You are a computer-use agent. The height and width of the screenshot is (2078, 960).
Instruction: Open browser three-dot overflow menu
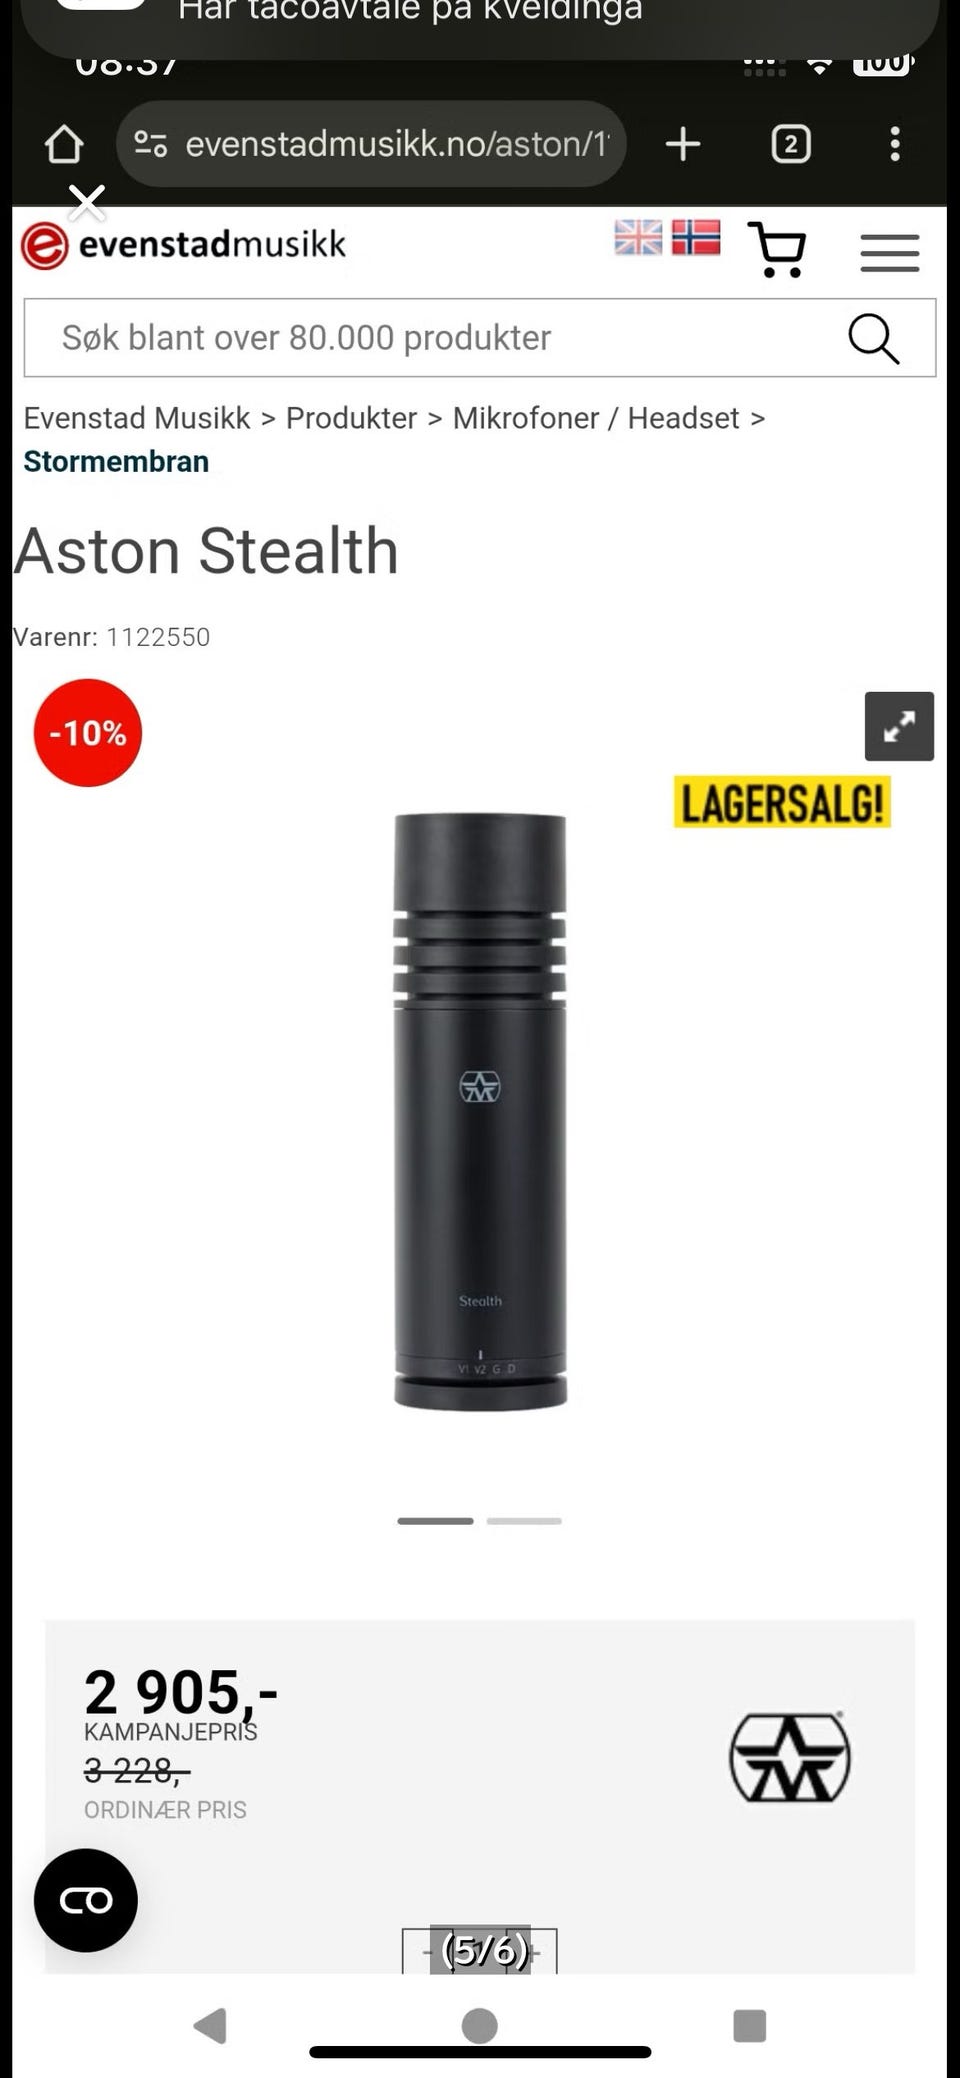[x=895, y=144]
